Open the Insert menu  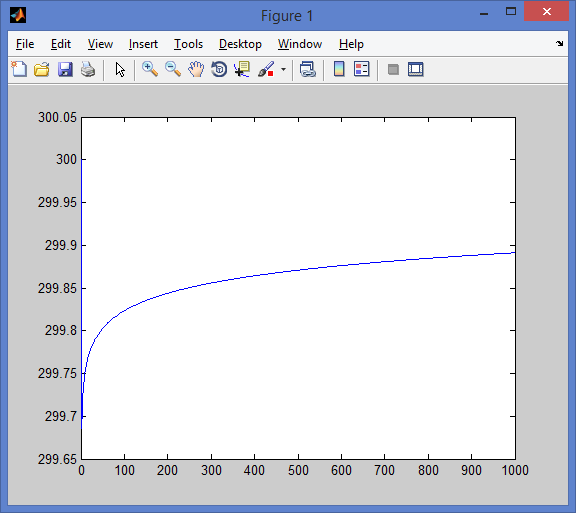[x=143, y=44]
